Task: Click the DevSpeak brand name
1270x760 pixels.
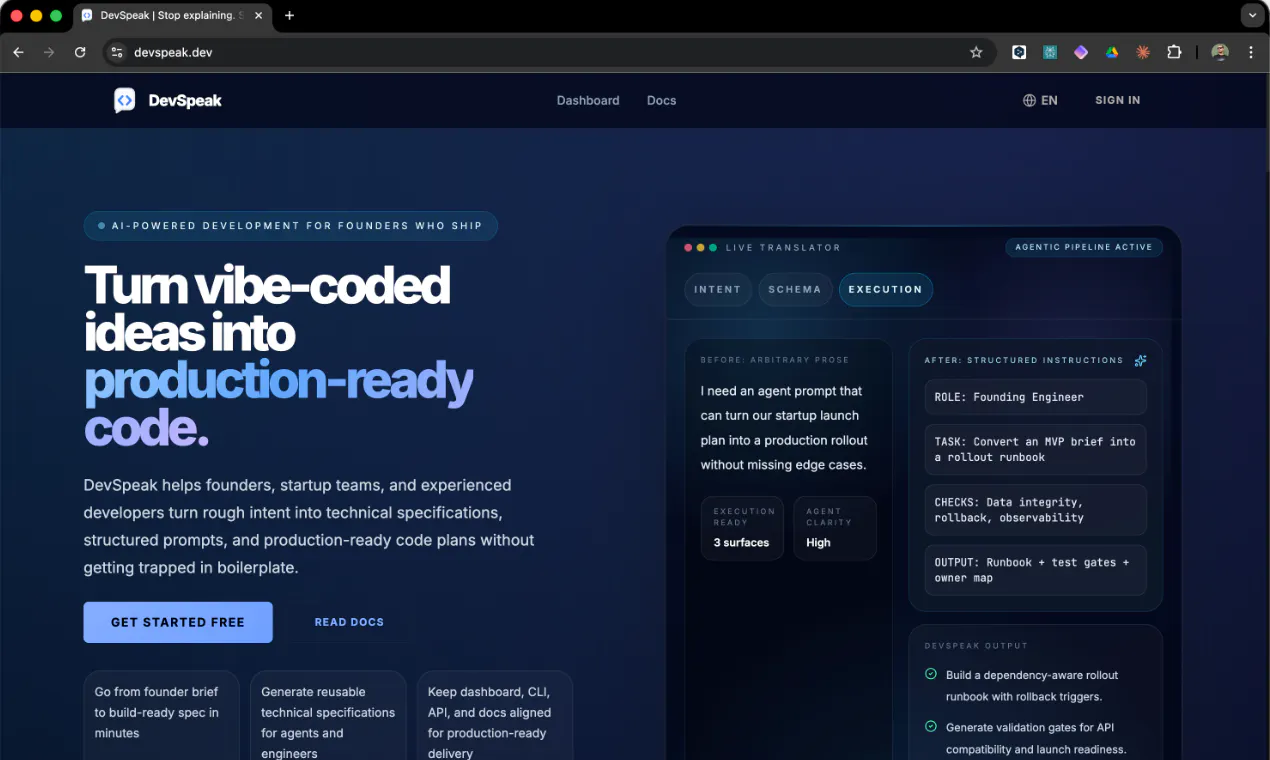Action: click(x=185, y=100)
